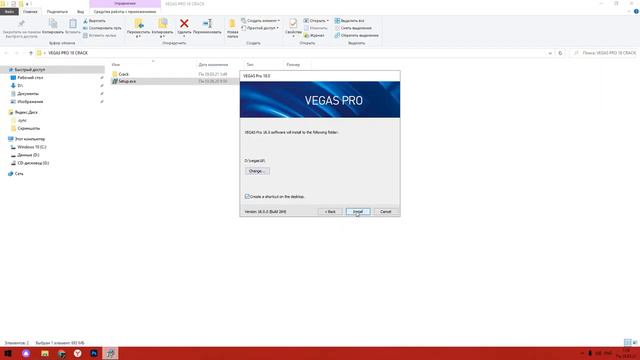Click the purple Alice assistant taskbar icon
This screenshot has height=360, width=640.
[x=26, y=353]
